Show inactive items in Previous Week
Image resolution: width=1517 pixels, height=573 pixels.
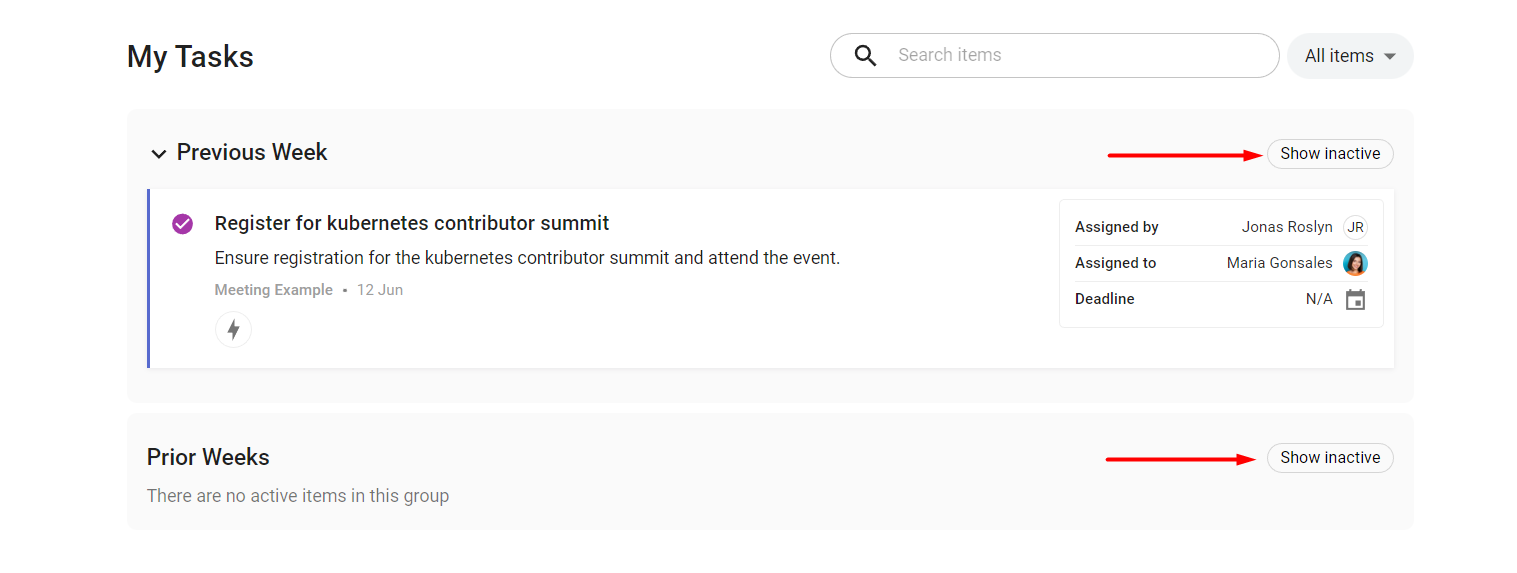pyautogui.click(x=1330, y=154)
